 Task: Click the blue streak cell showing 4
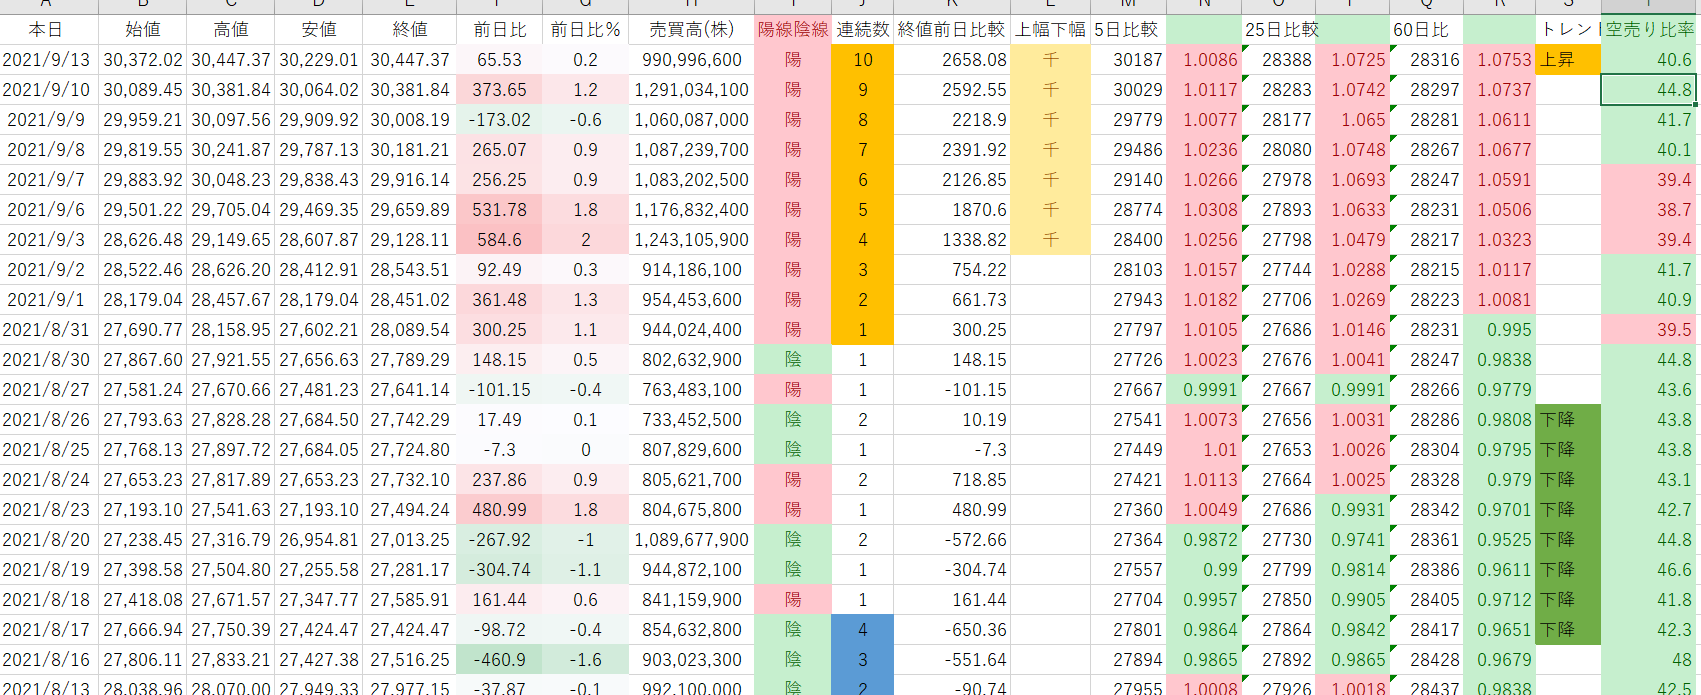tap(862, 630)
